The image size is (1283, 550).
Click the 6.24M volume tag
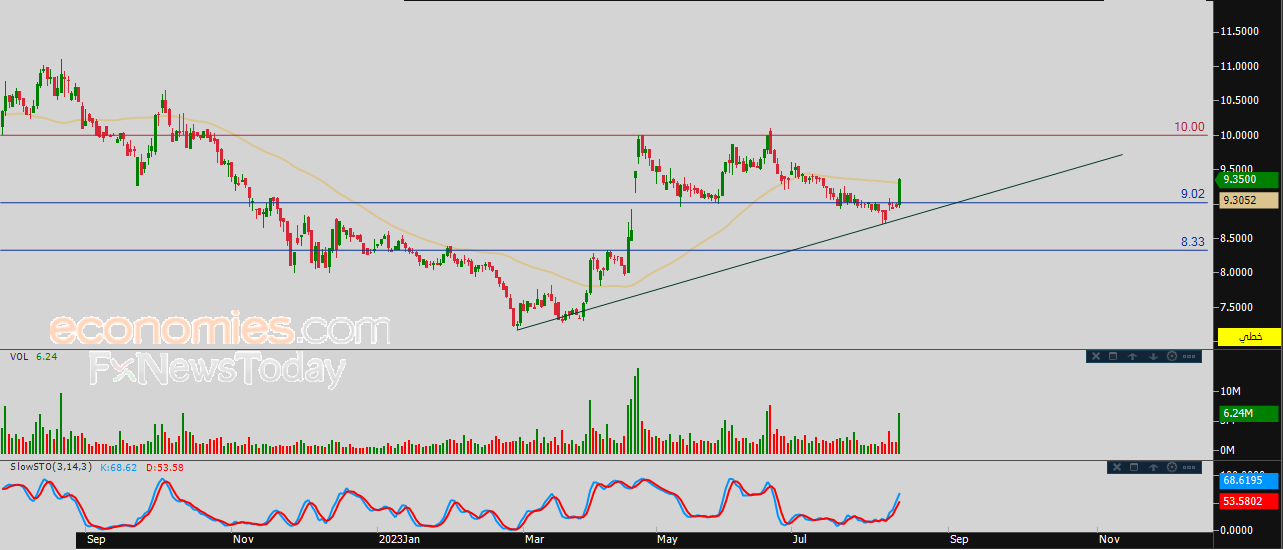(1247, 414)
